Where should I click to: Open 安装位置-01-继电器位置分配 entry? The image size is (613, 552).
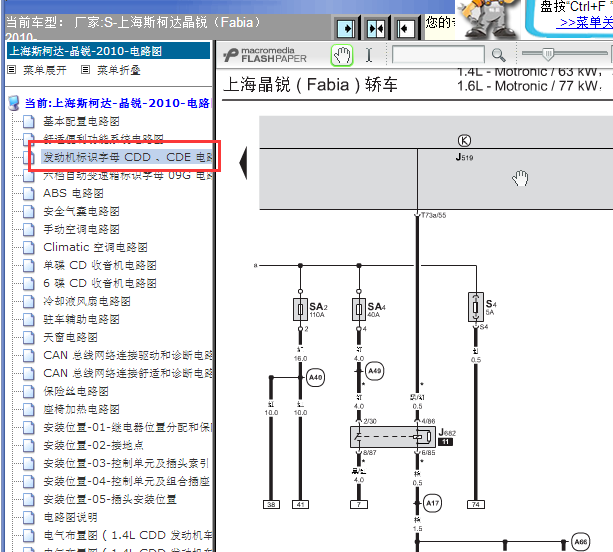click(127, 427)
